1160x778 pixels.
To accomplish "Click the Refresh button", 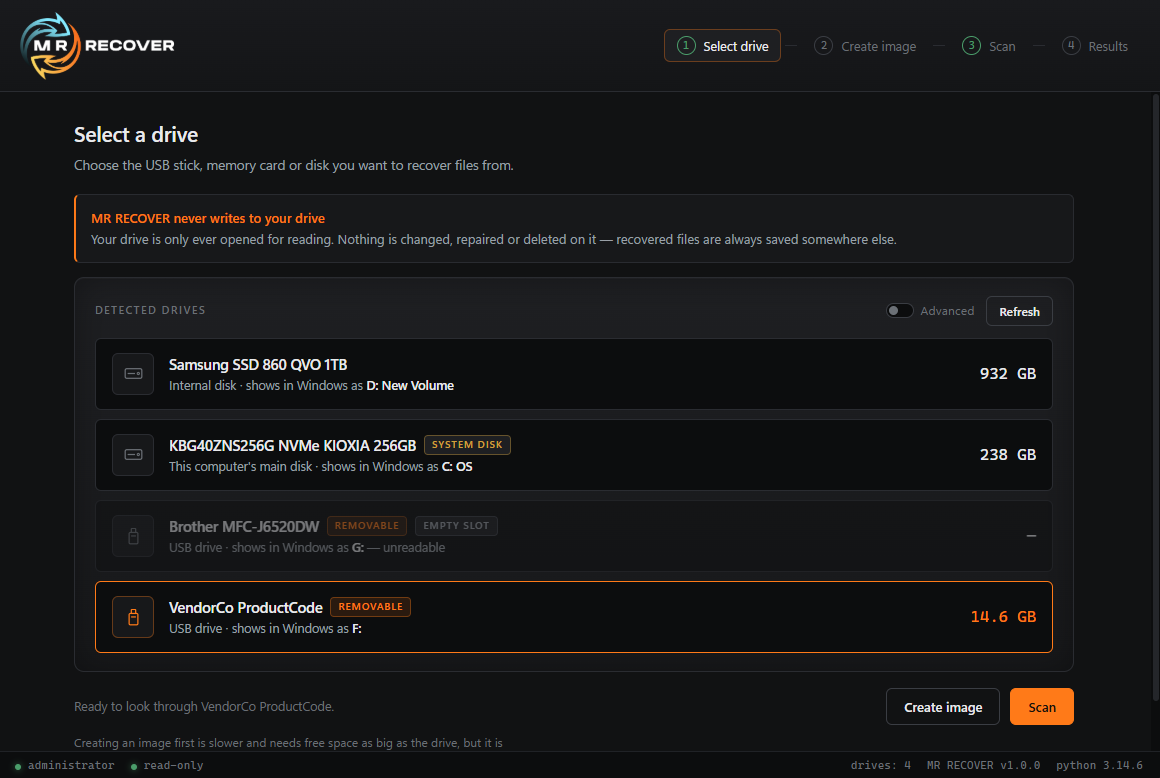I will (x=1019, y=311).
